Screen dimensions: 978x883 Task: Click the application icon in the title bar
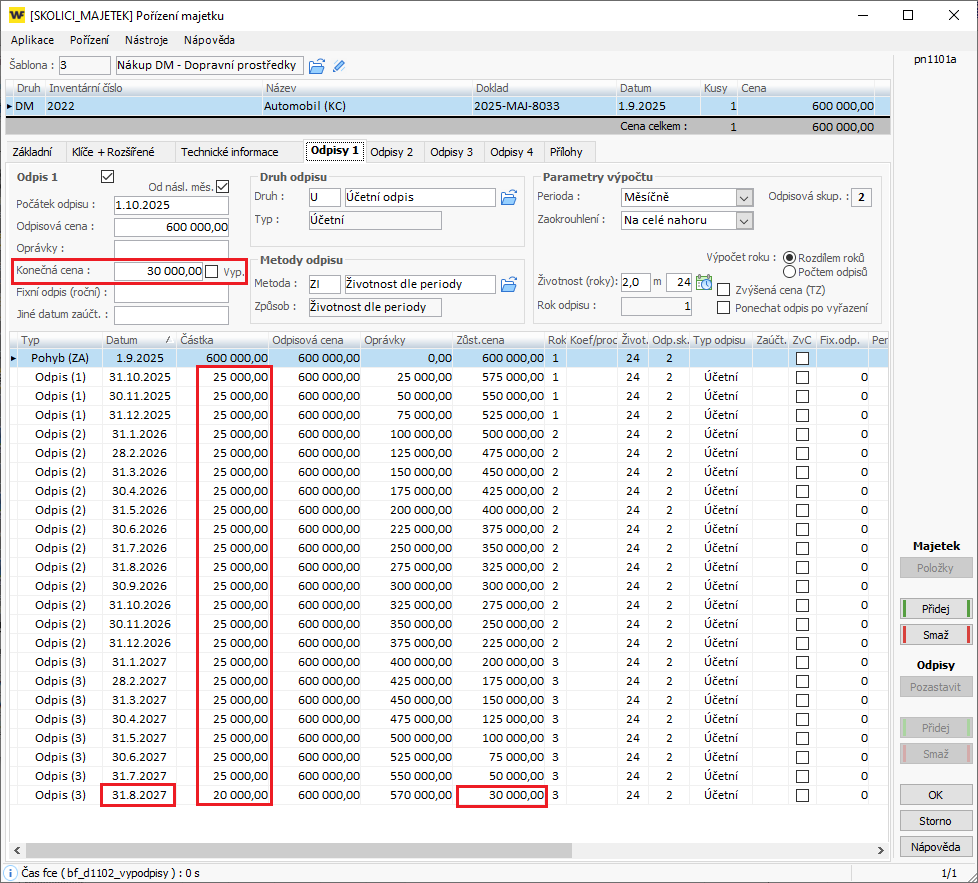click(x=16, y=15)
